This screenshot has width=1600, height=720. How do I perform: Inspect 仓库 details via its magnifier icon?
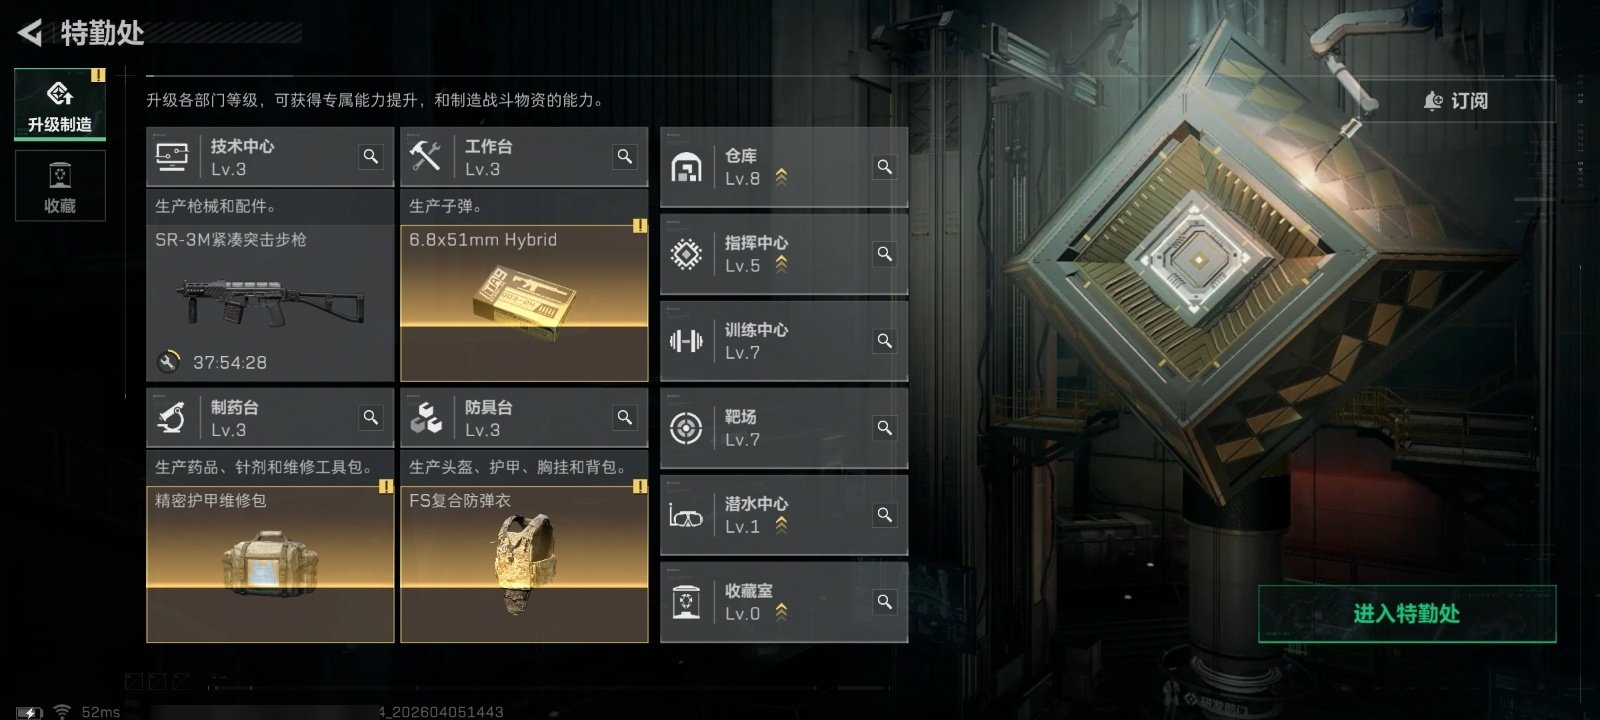885,166
